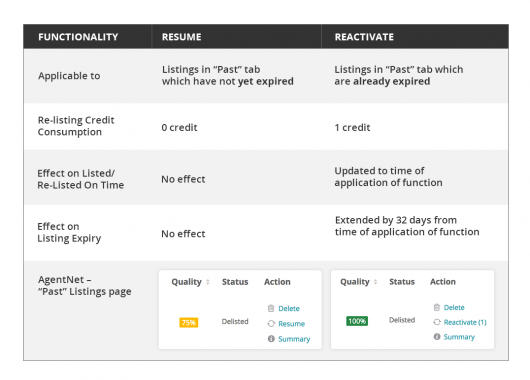The height and width of the screenshot is (380, 530).
Task: Click circular arrow icon beside Resume
Action: [x=271, y=324]
